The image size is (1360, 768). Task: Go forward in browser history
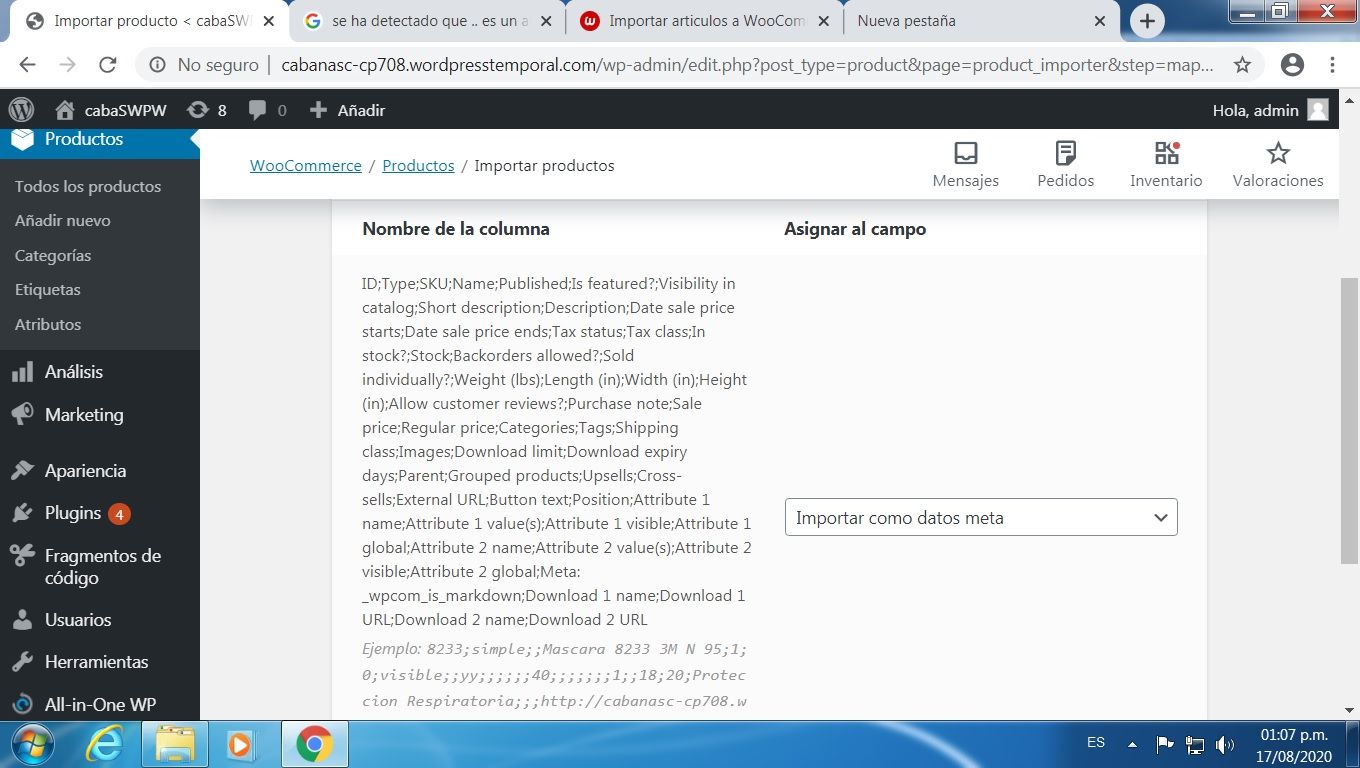coord(67,65)
